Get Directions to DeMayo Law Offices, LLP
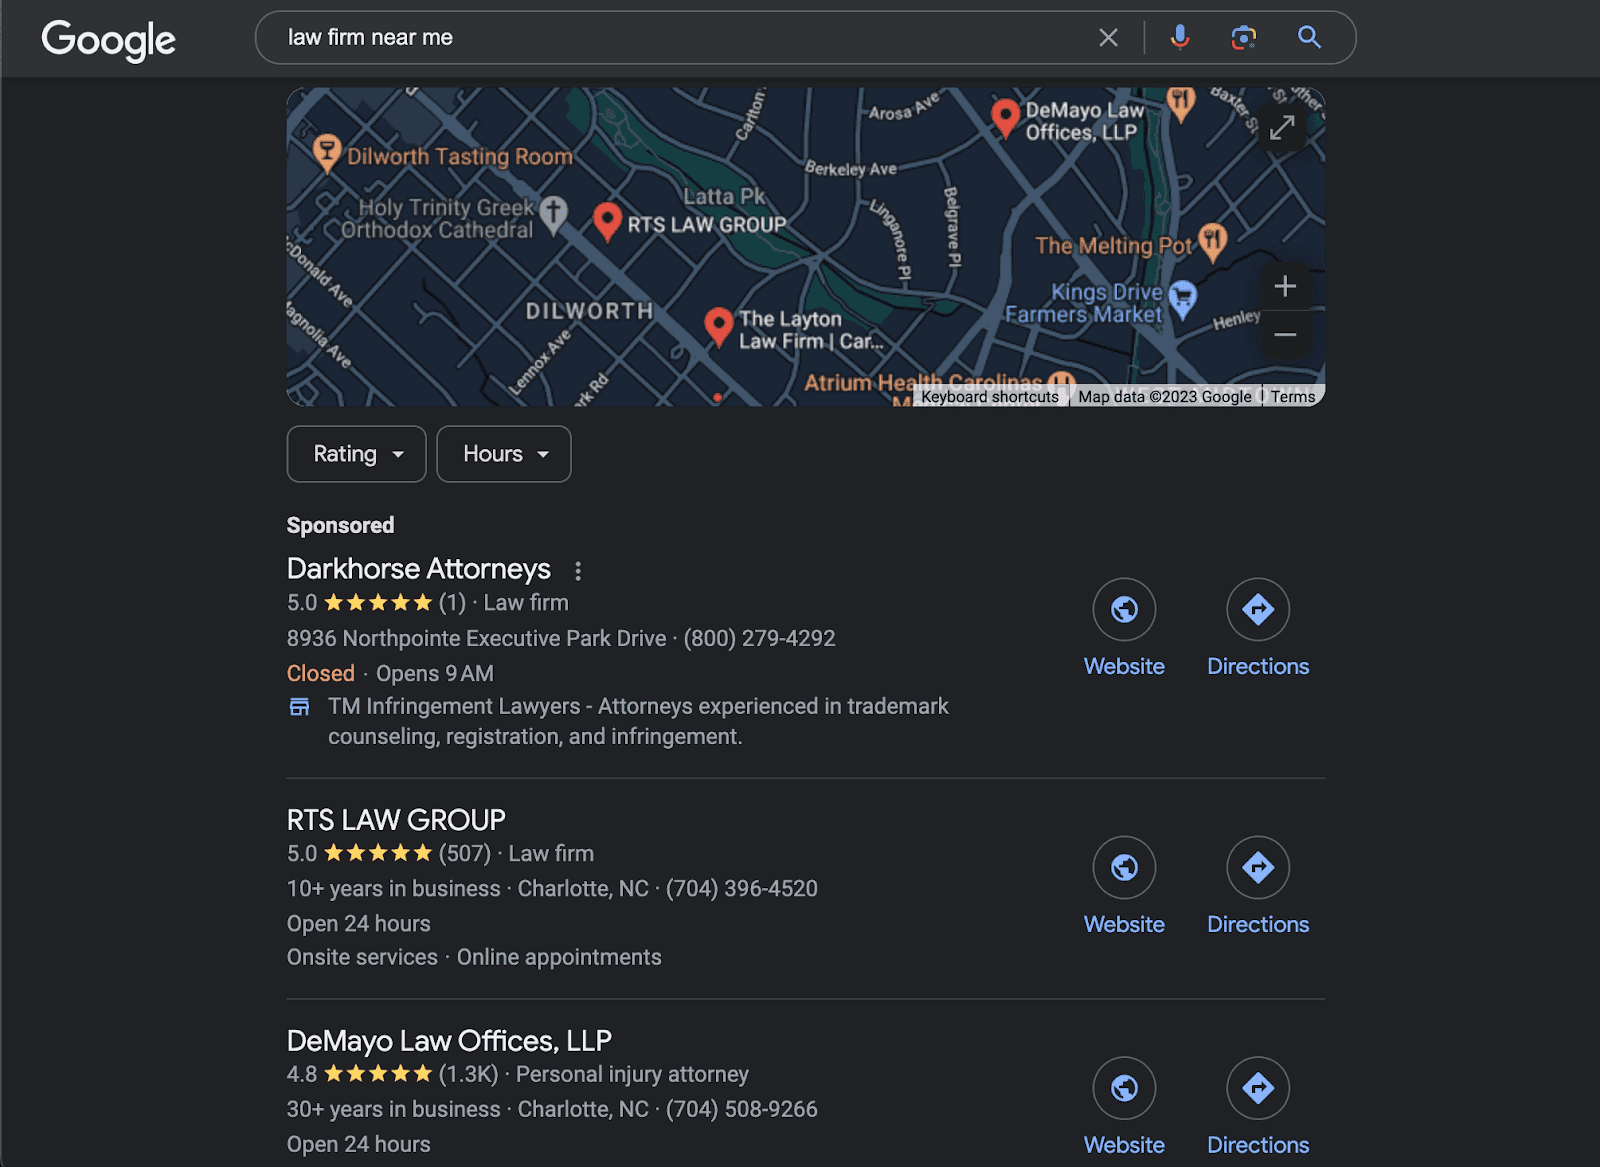The height and width of the screenshot is (1167, 1600). click(1258, 1088)
